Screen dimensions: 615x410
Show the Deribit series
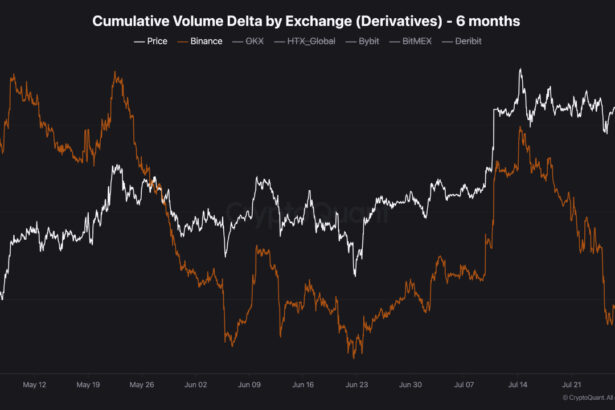coord(472,41)
